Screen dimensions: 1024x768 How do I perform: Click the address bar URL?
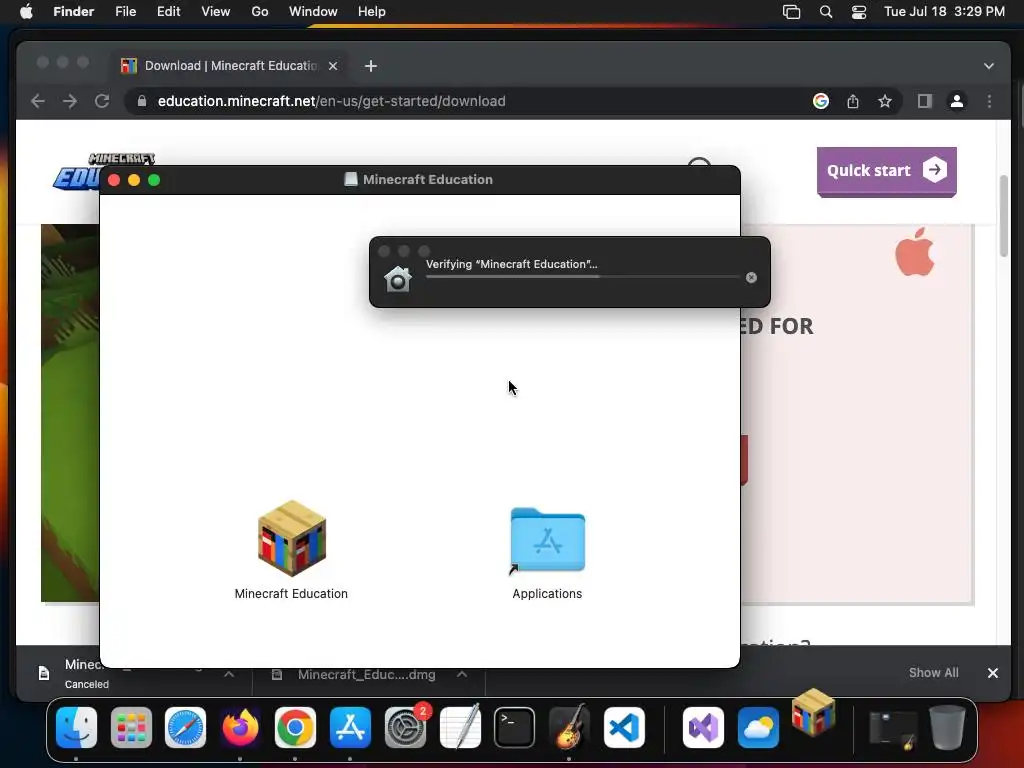(x=332, y=101)
